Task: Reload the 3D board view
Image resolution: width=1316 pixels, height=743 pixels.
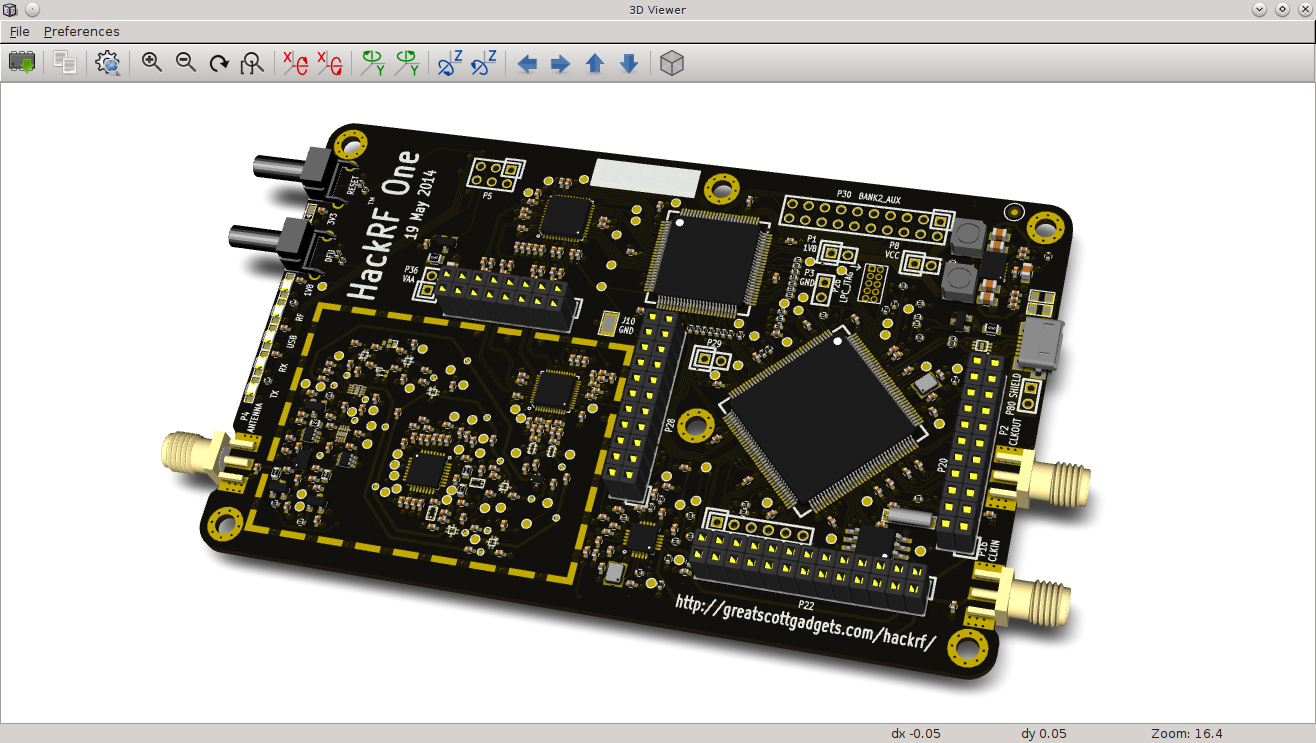Action: pos(22,63)
